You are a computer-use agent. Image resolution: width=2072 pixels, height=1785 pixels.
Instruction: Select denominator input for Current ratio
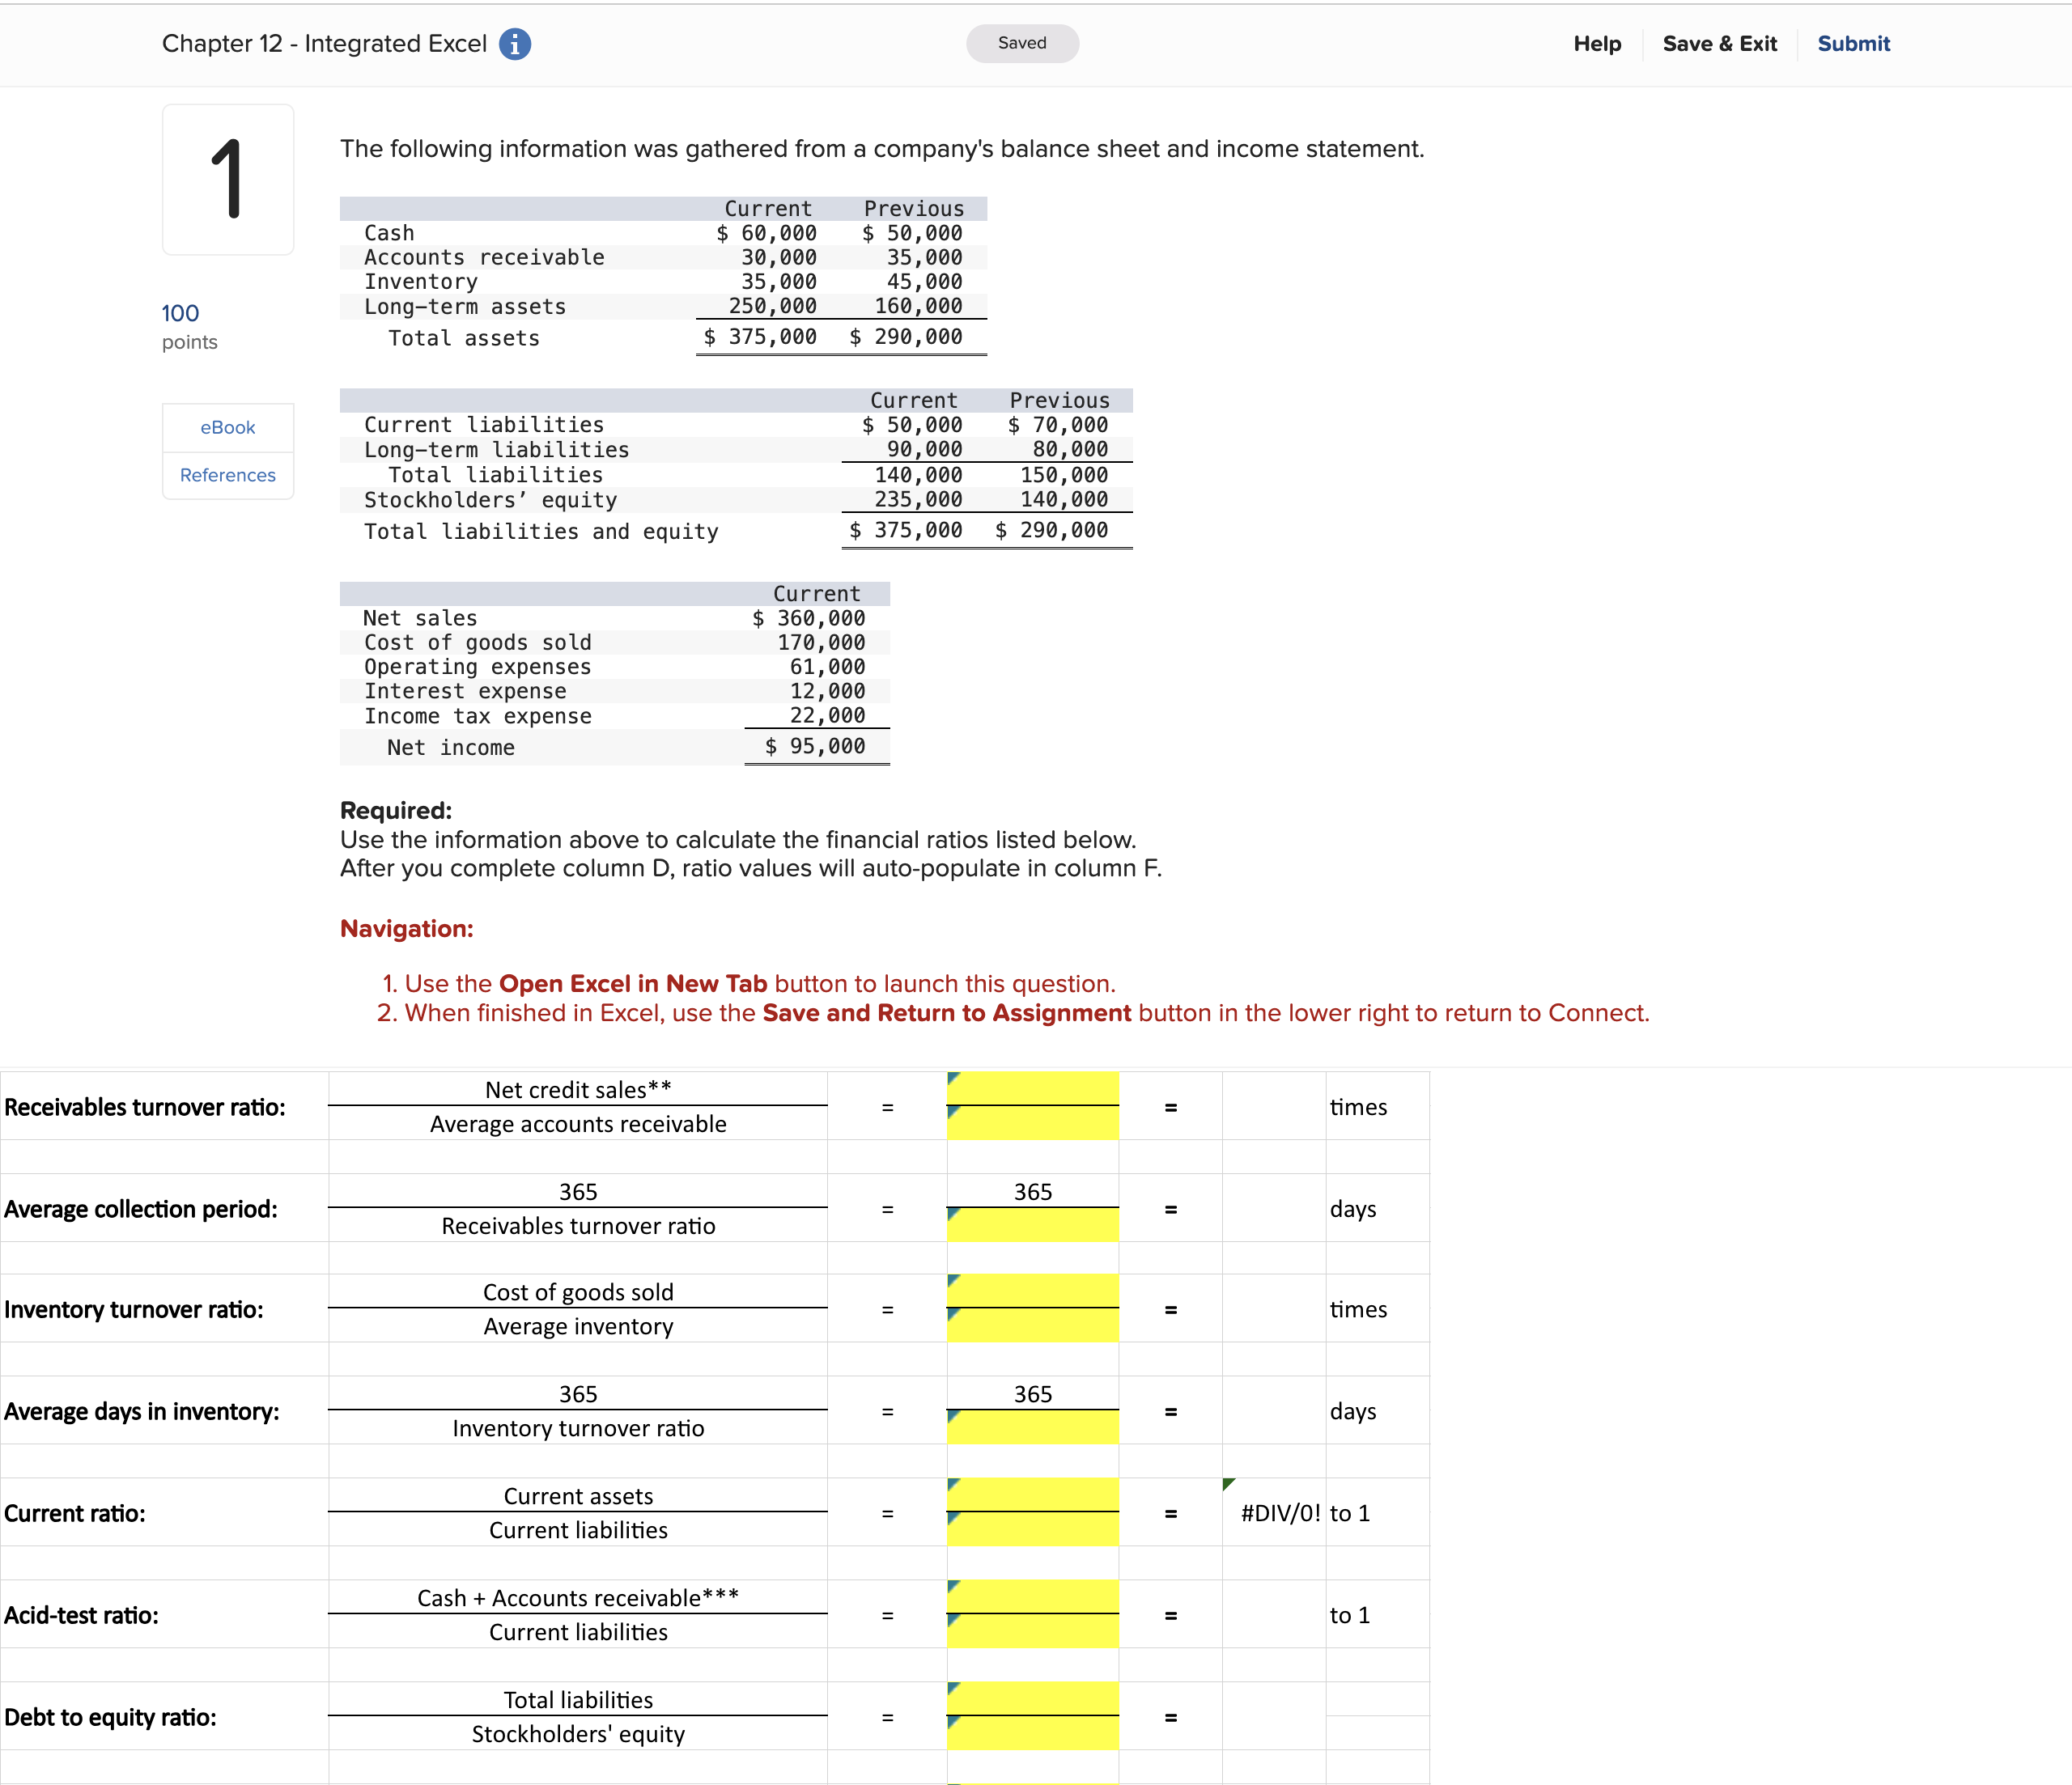1032,1529
